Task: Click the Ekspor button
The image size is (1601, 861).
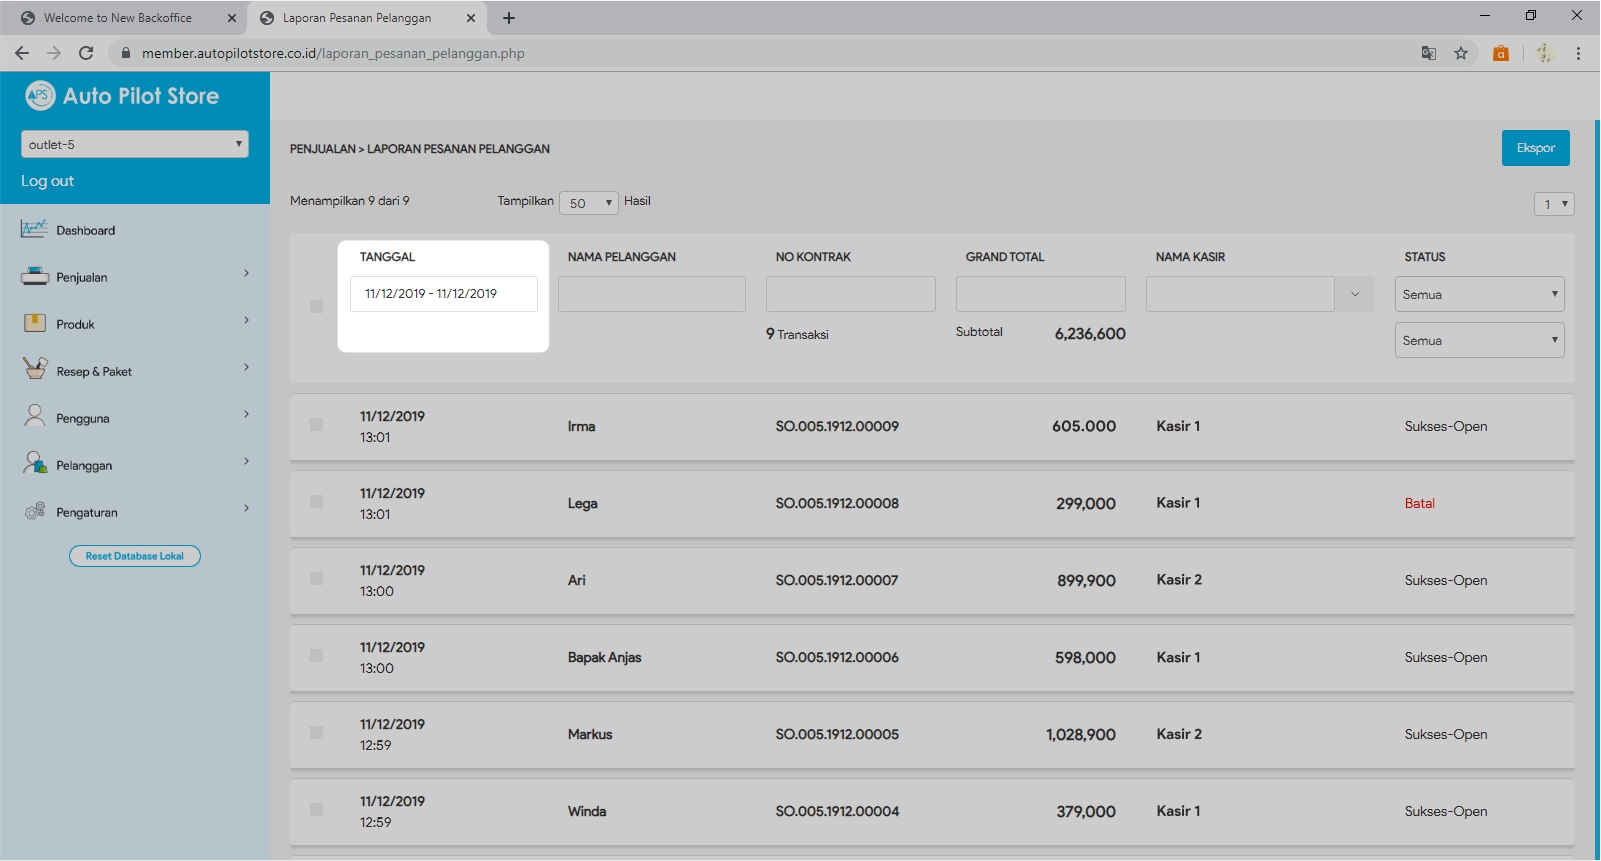Action: (1535, 148)
